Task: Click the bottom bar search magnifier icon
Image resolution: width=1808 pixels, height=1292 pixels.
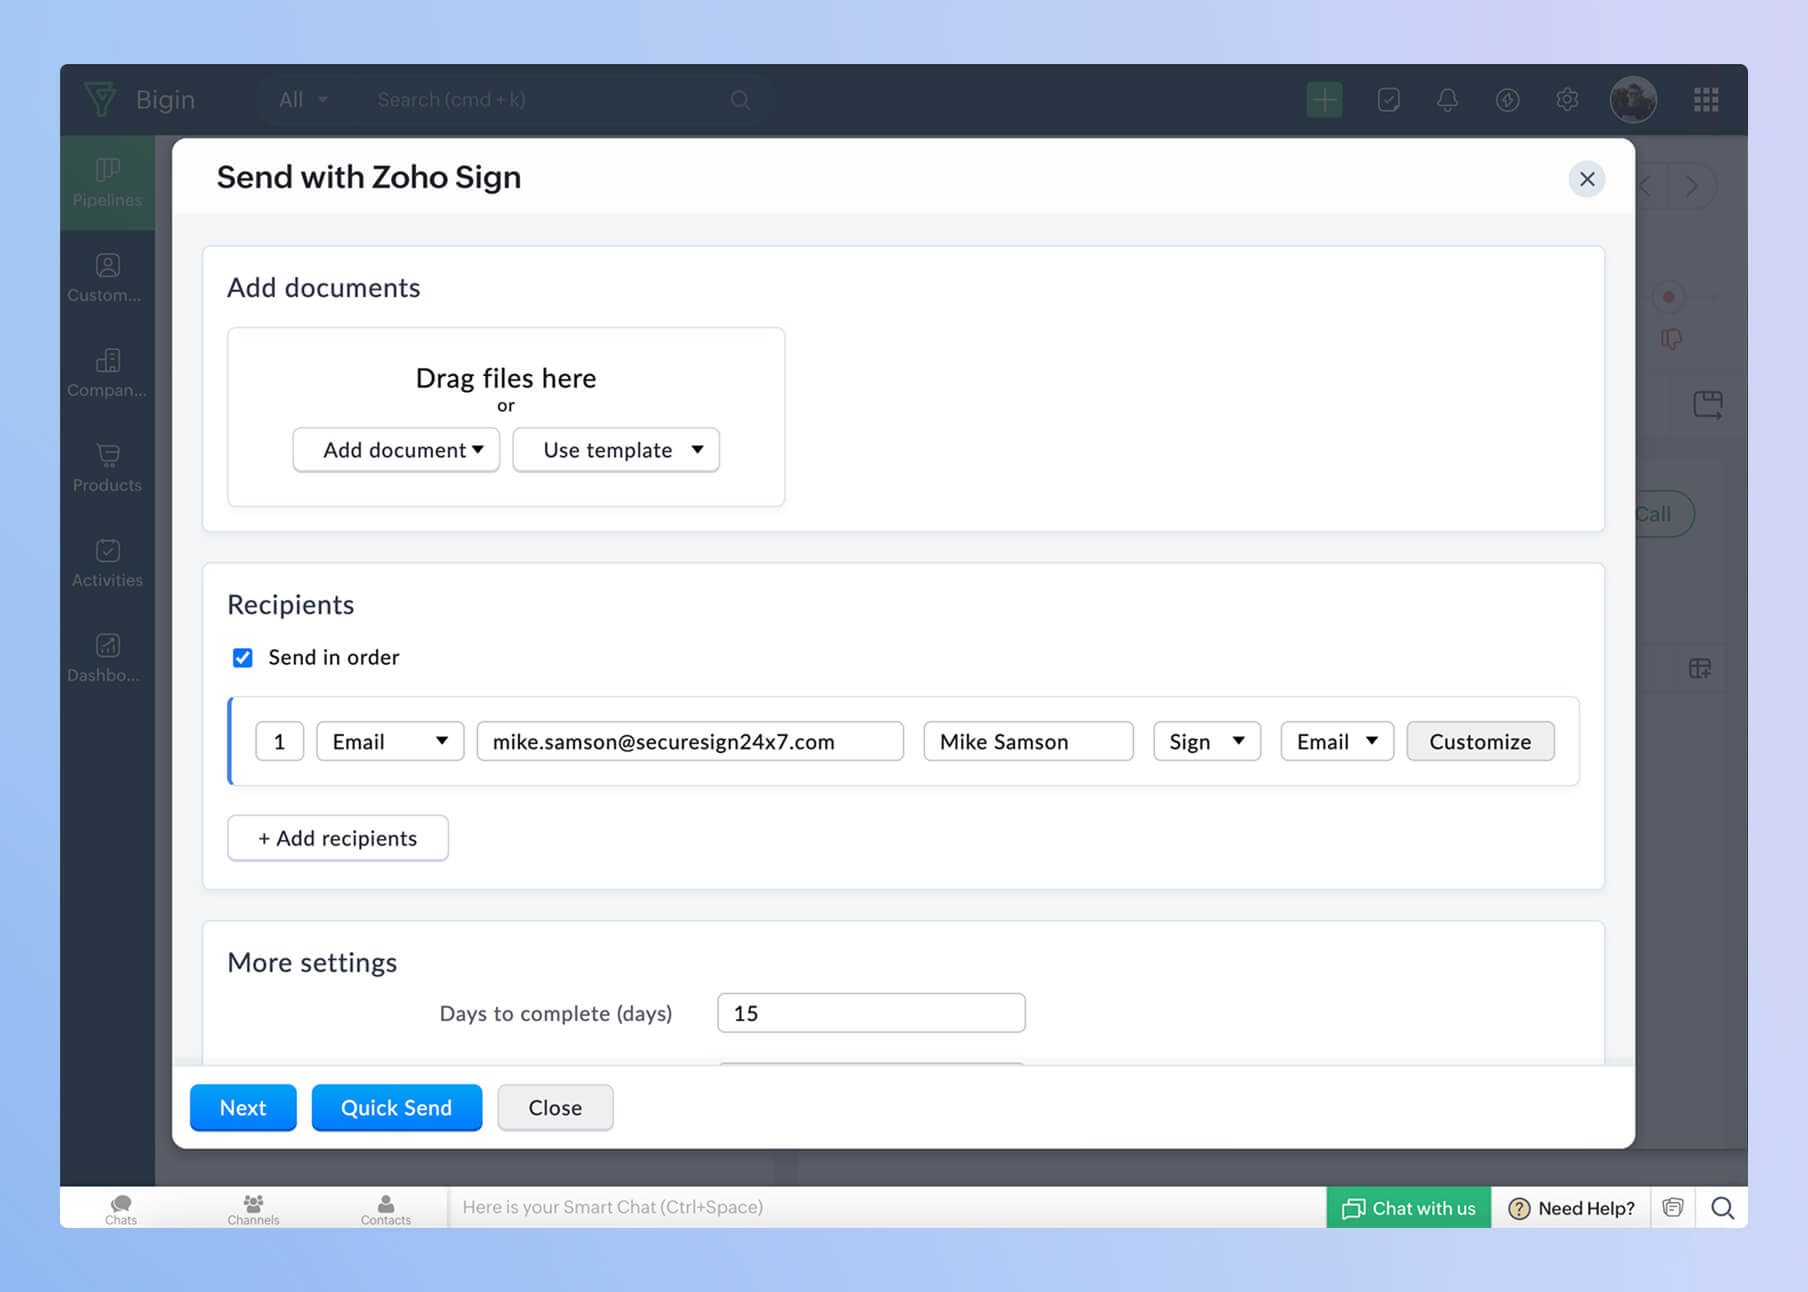Action: click(x=1722, y=1208)
